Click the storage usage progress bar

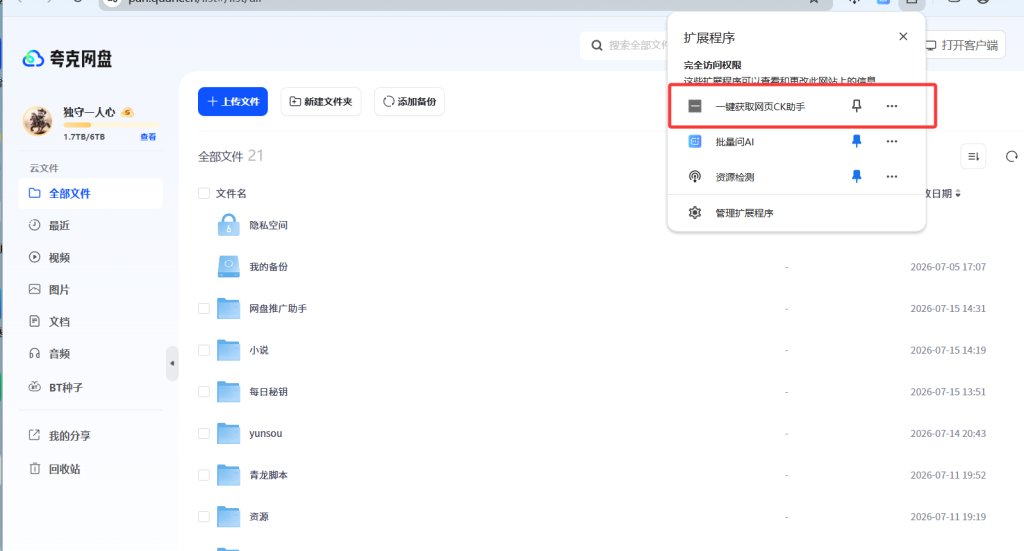pyautogui.click(x=110, y=125)
